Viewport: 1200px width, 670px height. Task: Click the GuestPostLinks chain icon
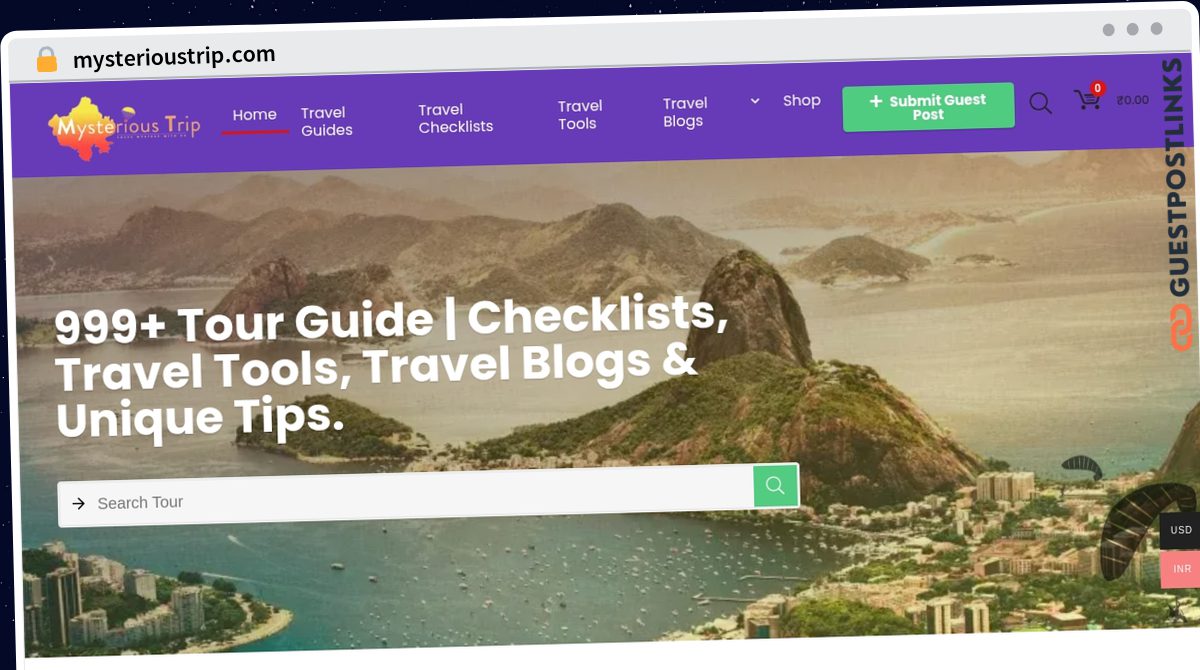pyautogui.click(x=1181, y=328)
